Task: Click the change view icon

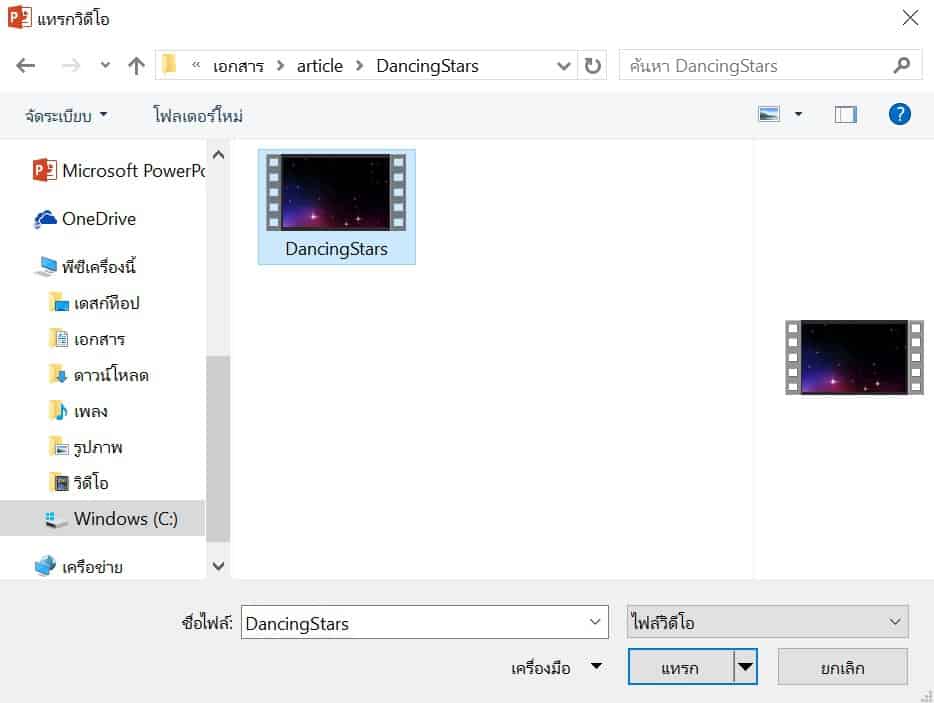Action: 769,115
